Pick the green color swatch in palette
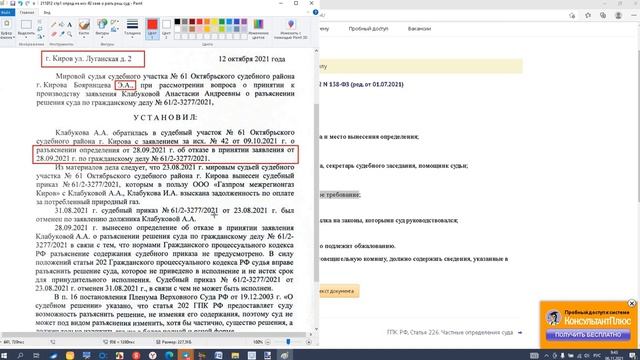This screenshot has width=640, height=360. [222, 21]
